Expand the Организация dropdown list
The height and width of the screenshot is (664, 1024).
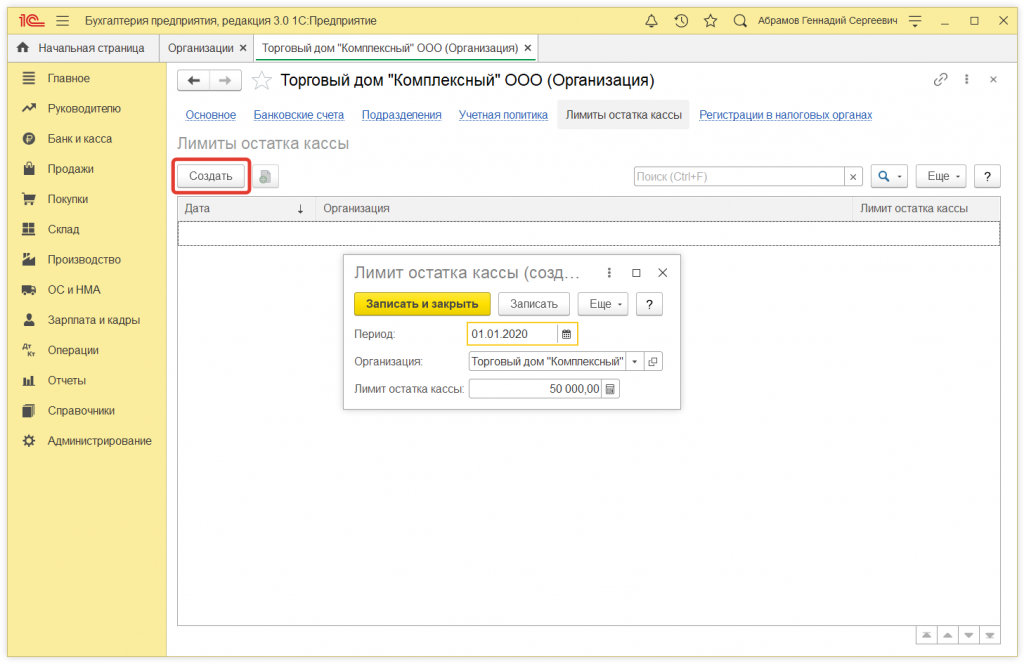636,362
